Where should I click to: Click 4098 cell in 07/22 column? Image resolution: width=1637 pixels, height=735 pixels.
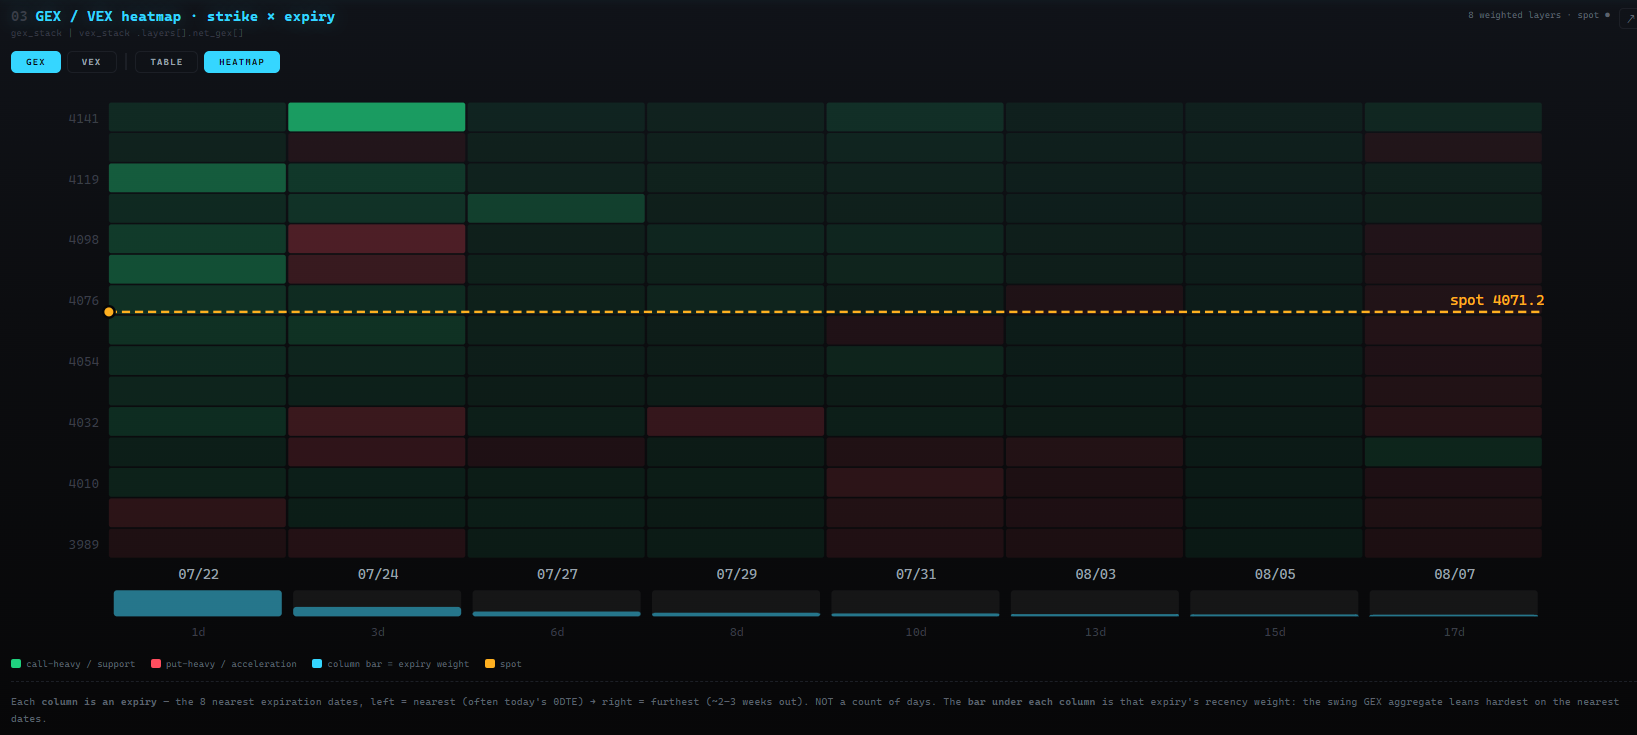[x=198, y=239]
